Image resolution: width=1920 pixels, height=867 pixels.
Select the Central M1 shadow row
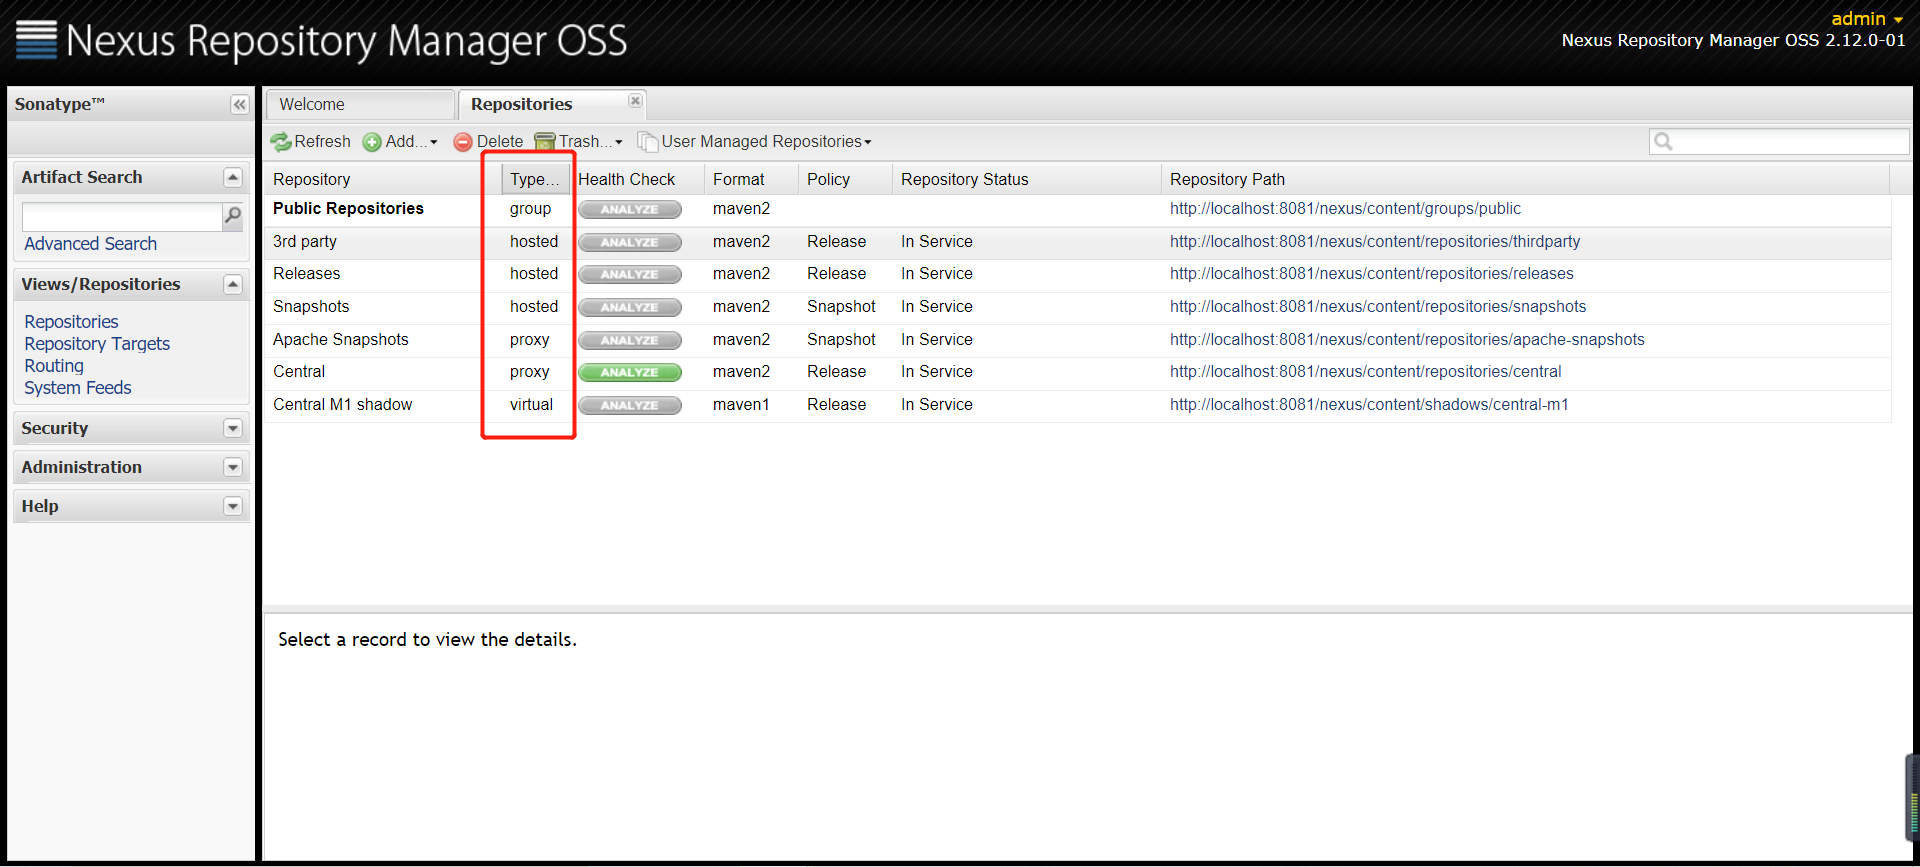point(1077,405)
